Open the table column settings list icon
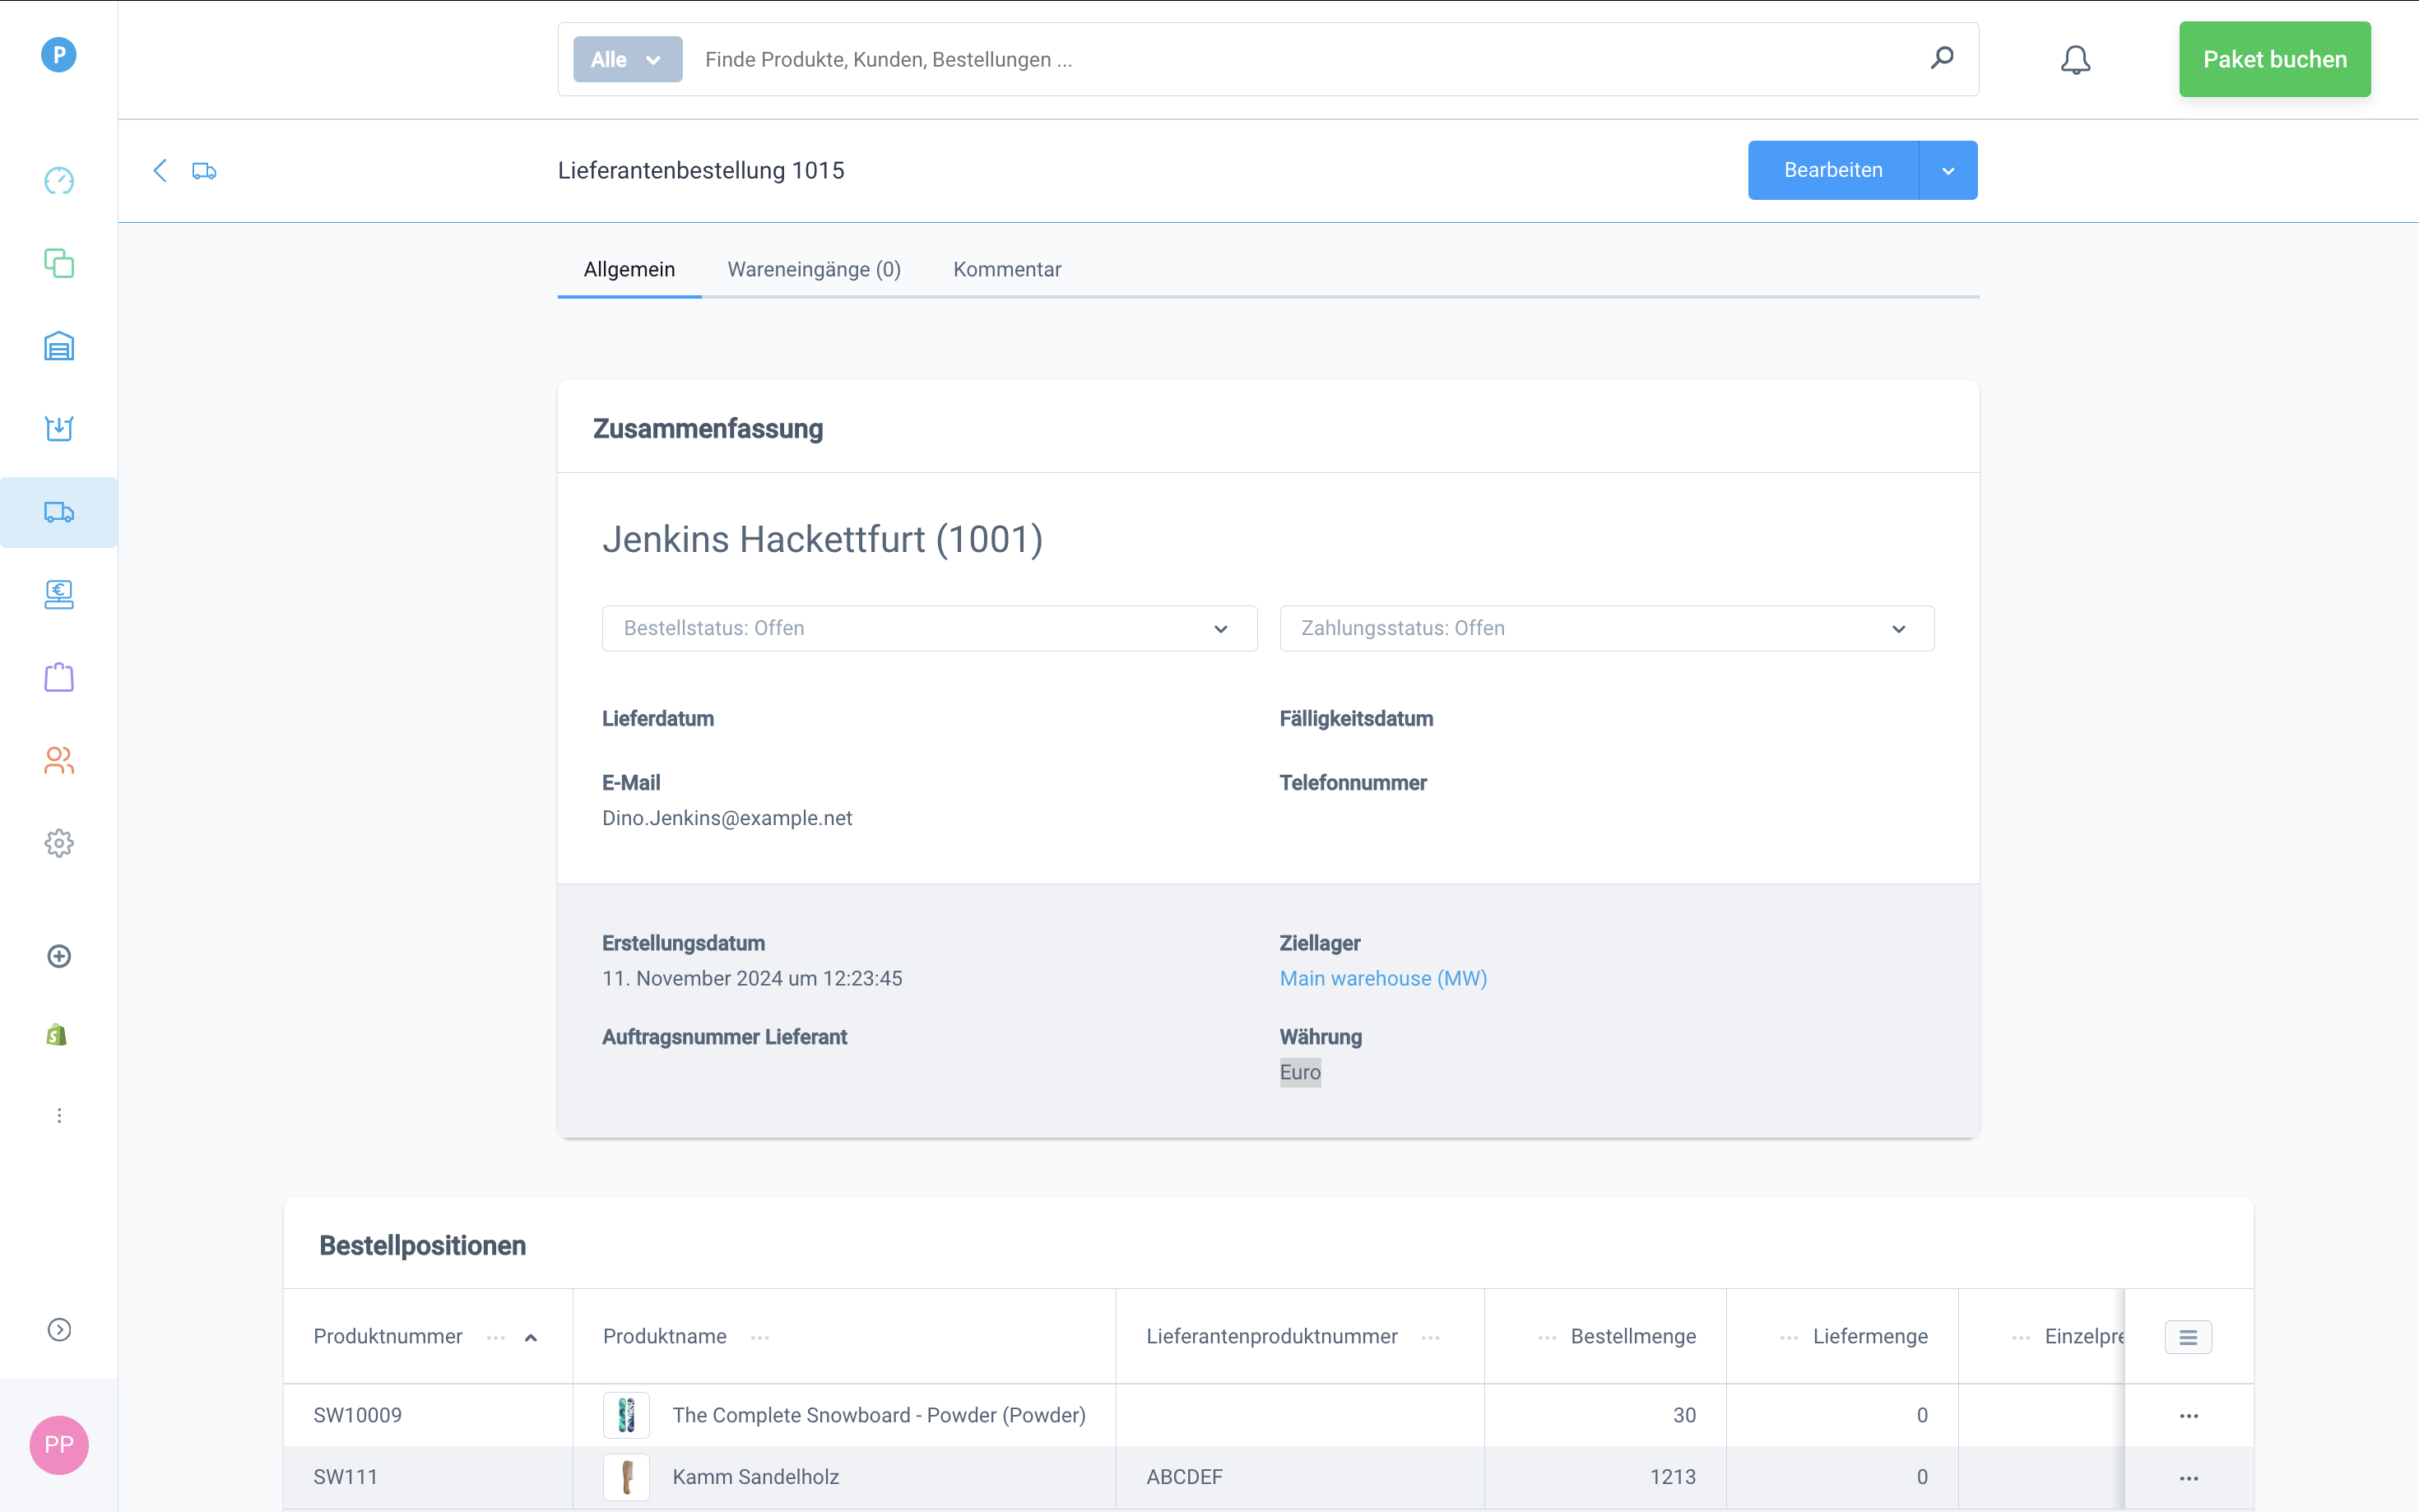The image size is (2419, 1512). (2187, 1337)
